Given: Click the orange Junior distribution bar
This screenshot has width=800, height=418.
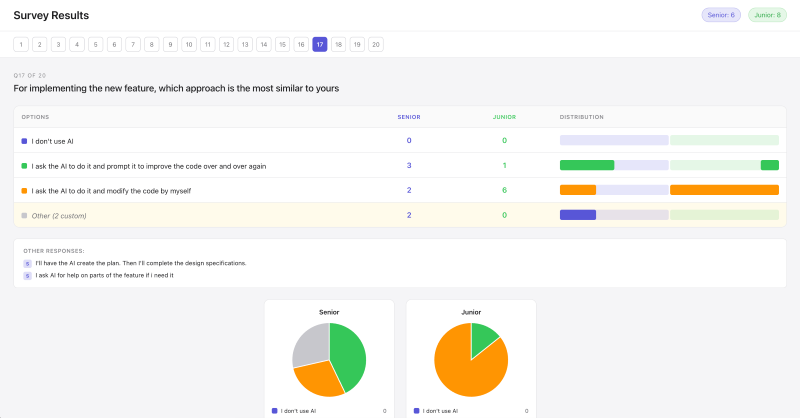Looking at the screenshot, I should (724, 190).
